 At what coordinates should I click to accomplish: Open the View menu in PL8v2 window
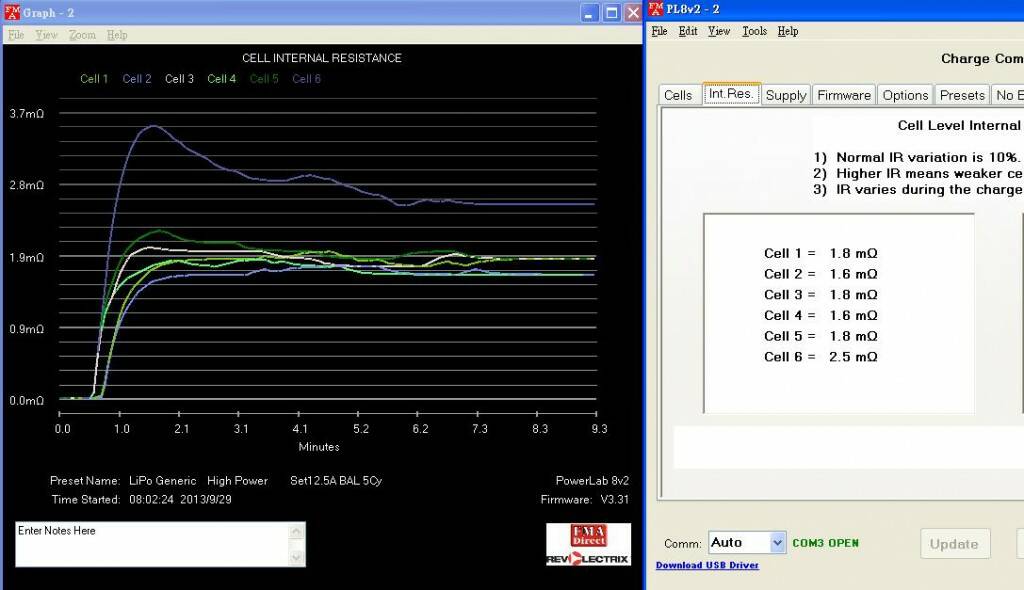[719, 31]
